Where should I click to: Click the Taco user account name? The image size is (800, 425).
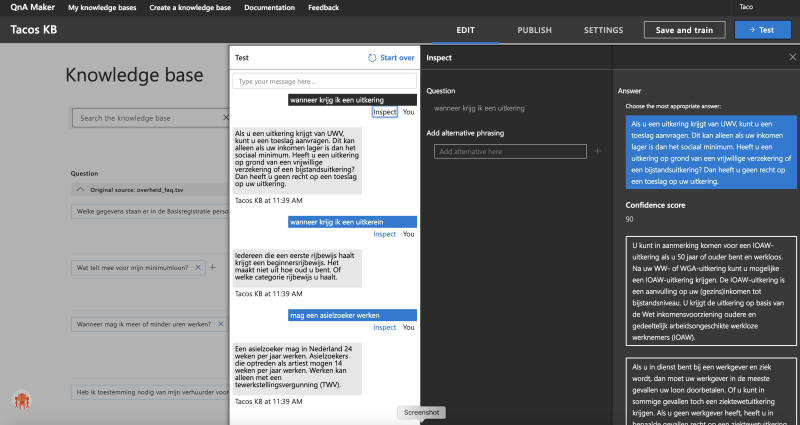[746, 7]
